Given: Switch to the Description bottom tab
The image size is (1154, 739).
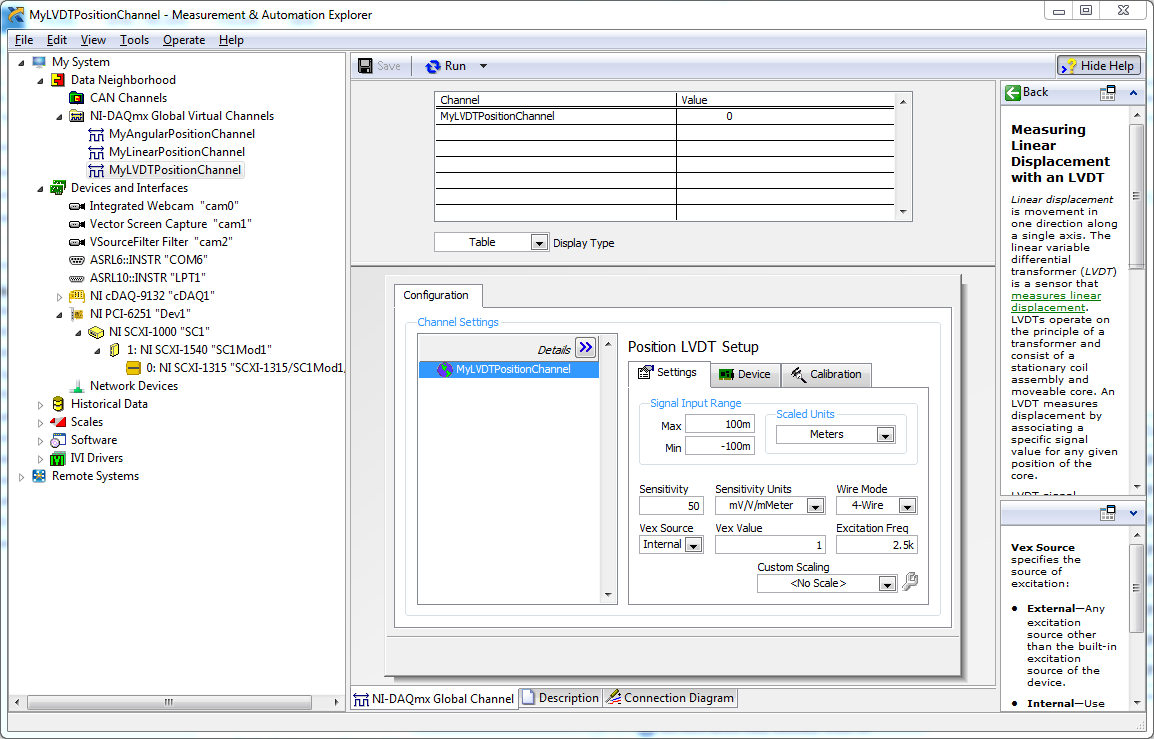Looking at the screenshot, I should click(560, 698).
